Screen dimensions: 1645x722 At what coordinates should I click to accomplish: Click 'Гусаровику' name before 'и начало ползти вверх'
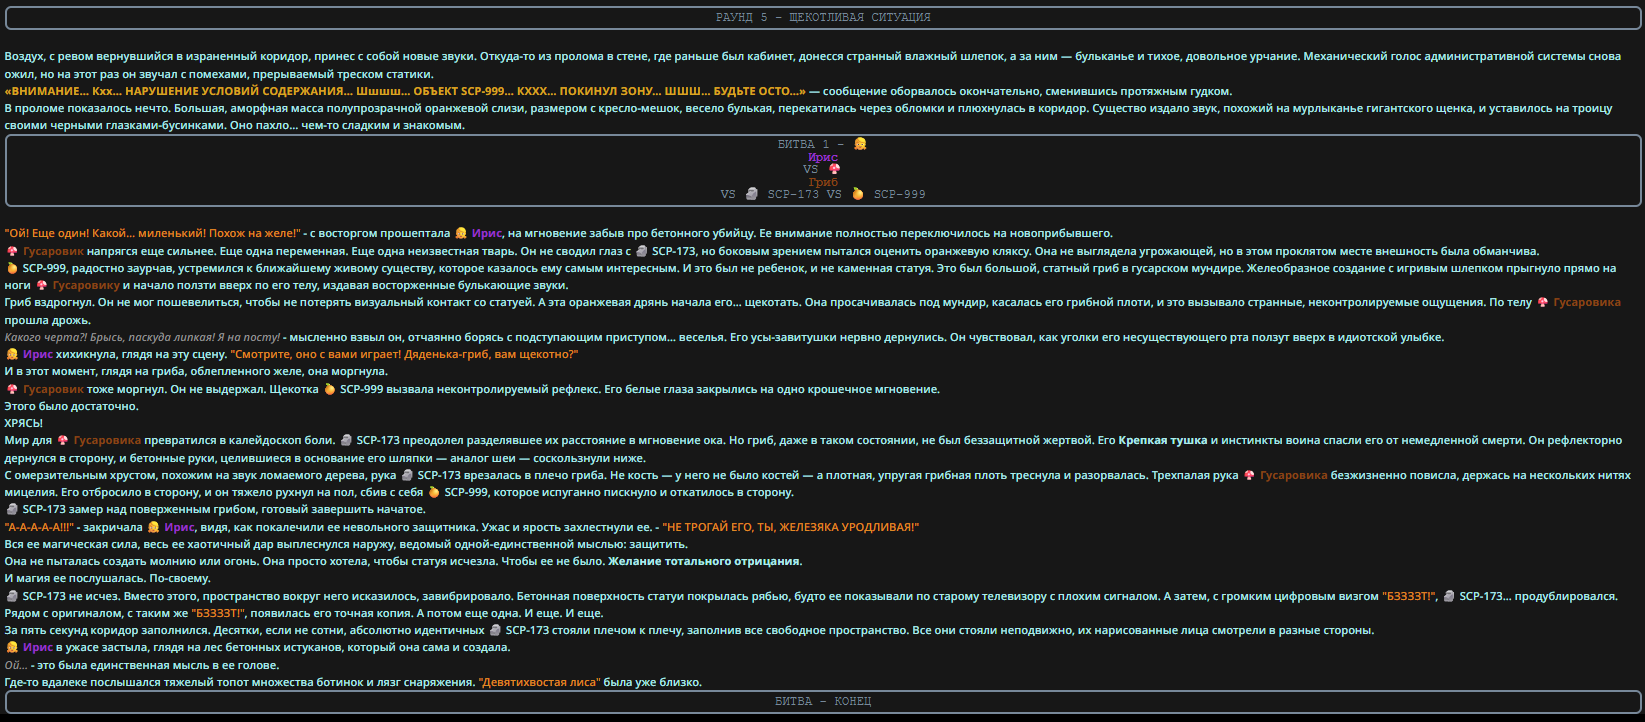(86, 285)
